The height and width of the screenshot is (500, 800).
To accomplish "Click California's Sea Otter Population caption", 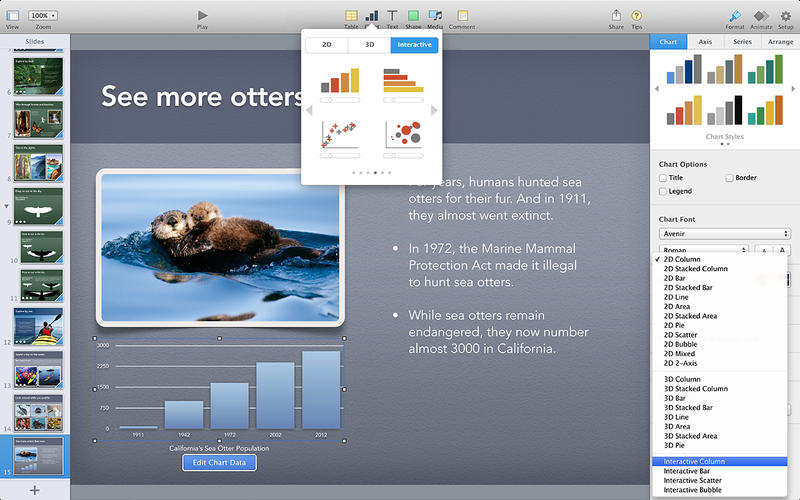I will pyautogui.click(x=219, y=448).
